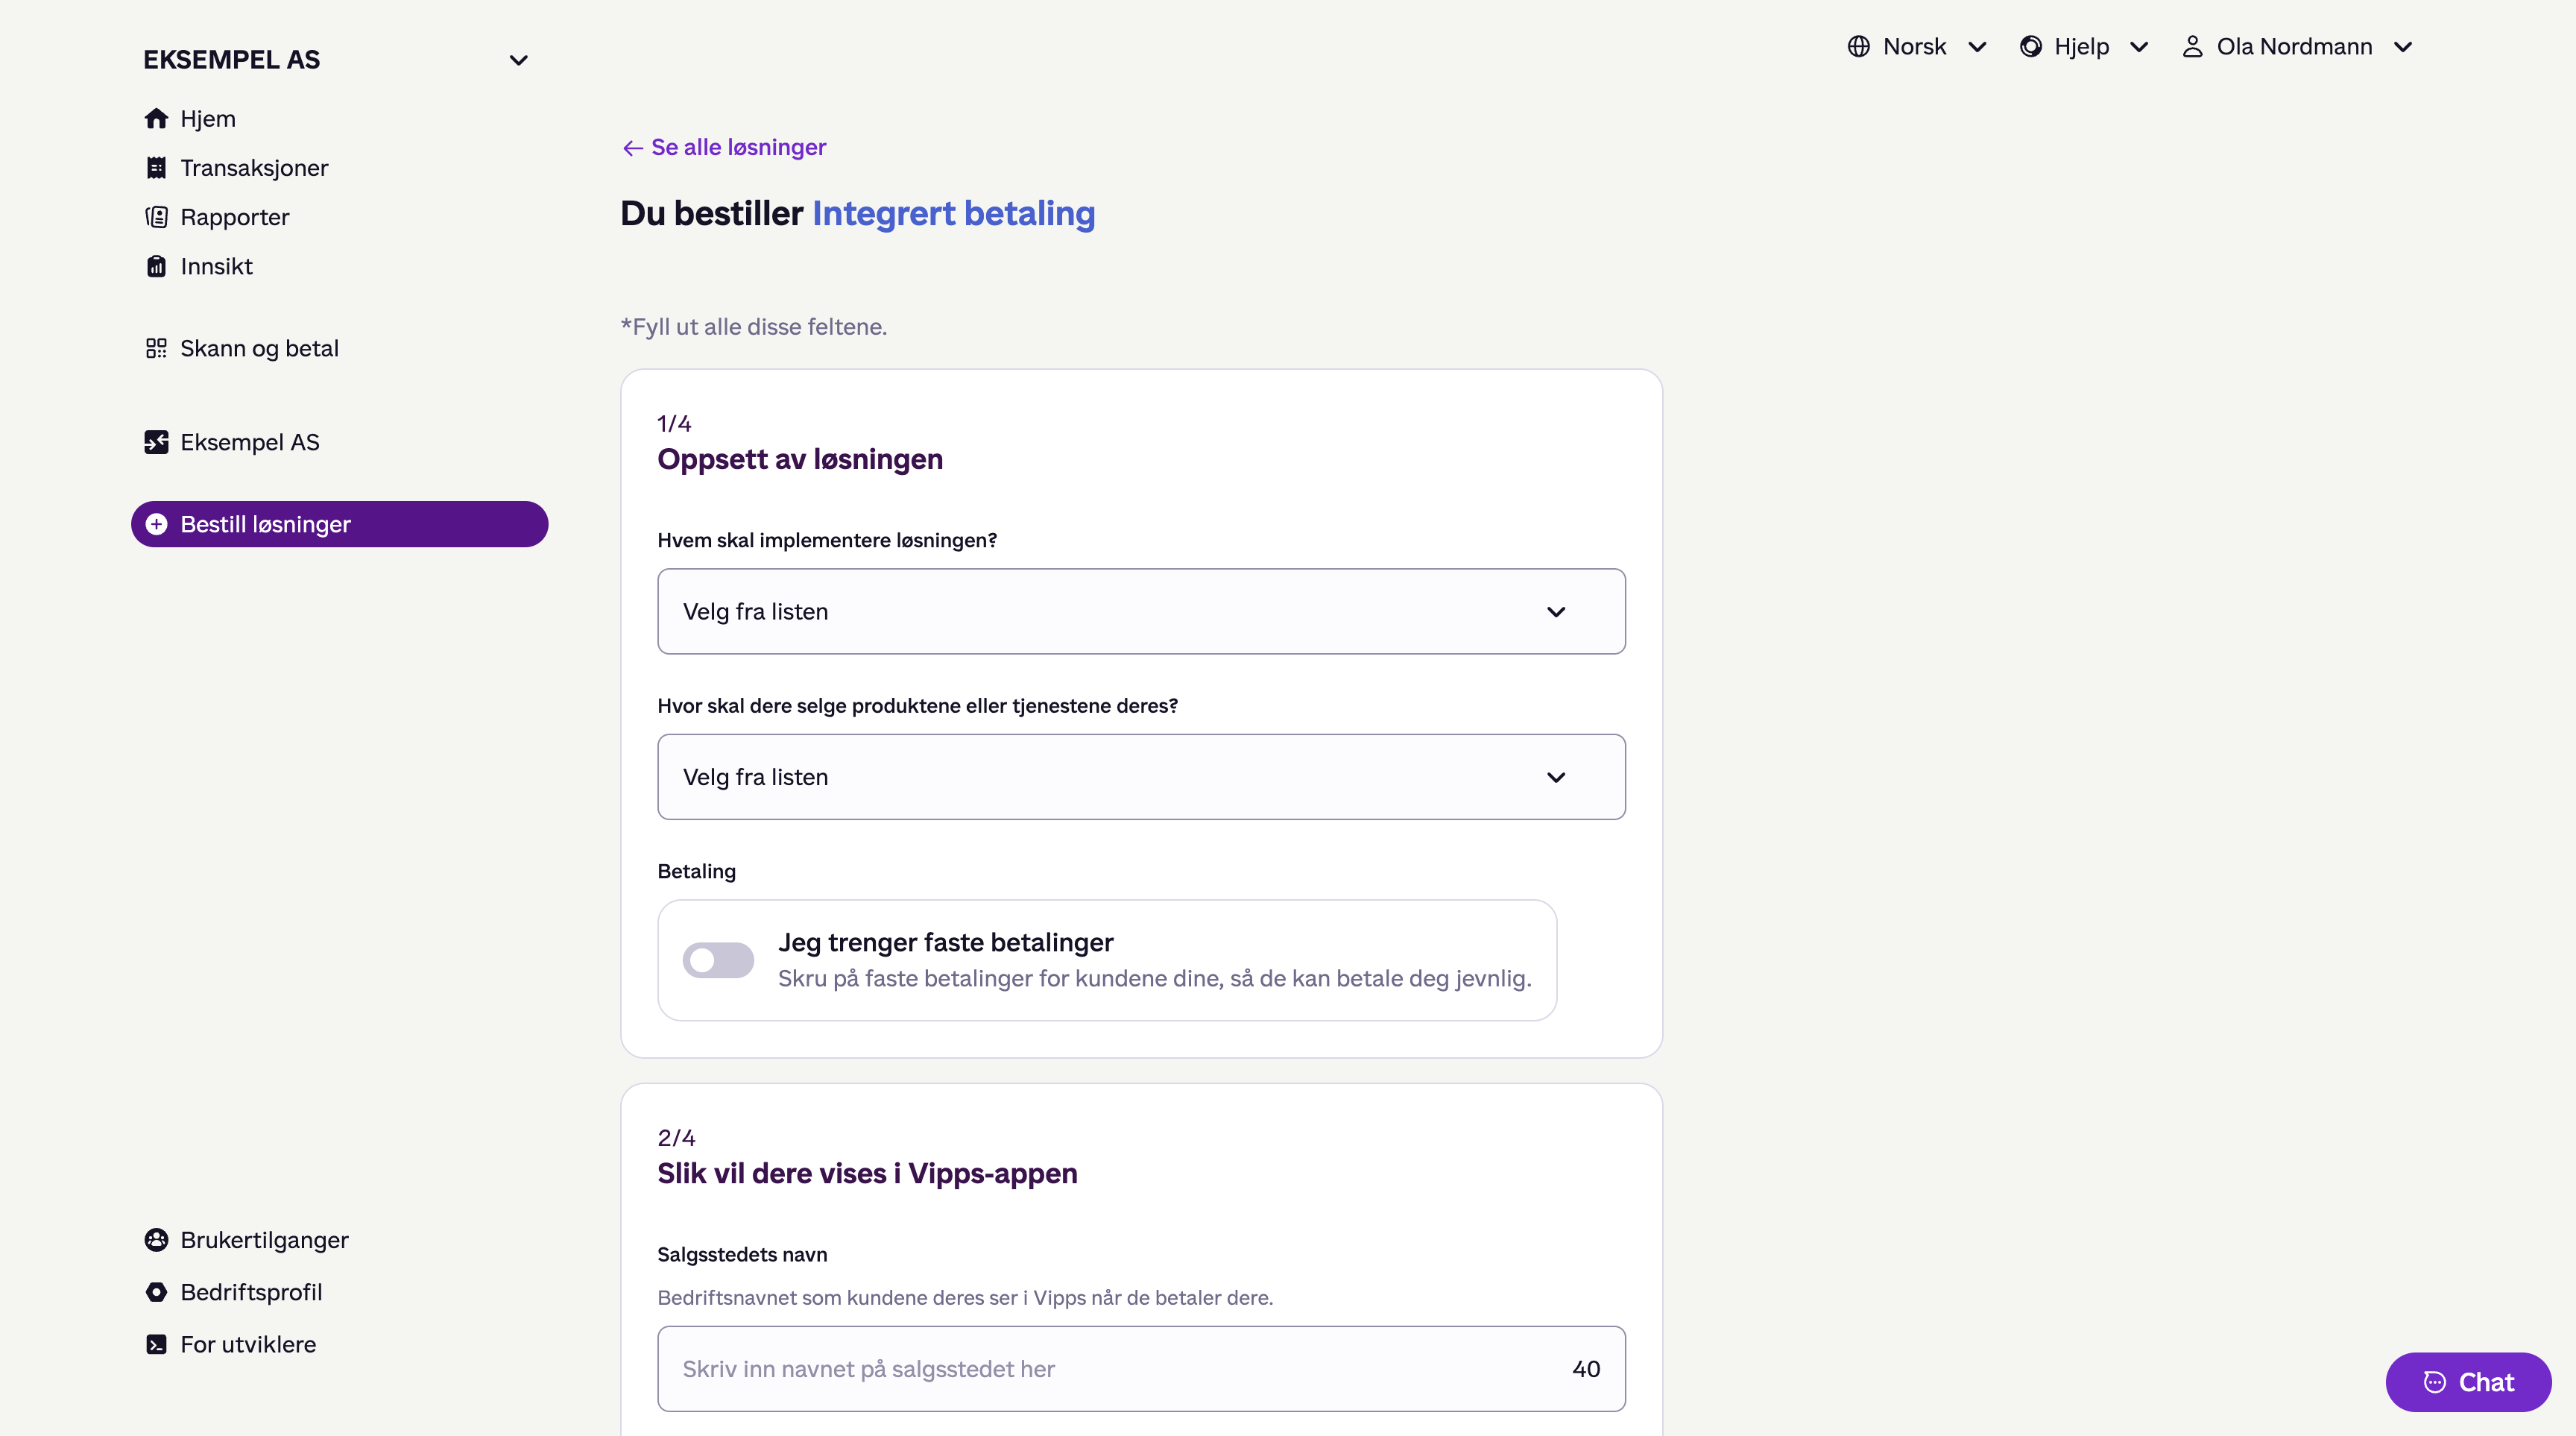Open the Hvem skal implementere løsningen dropdown
2576x1436 pixels.
(x=1141, y=611)
